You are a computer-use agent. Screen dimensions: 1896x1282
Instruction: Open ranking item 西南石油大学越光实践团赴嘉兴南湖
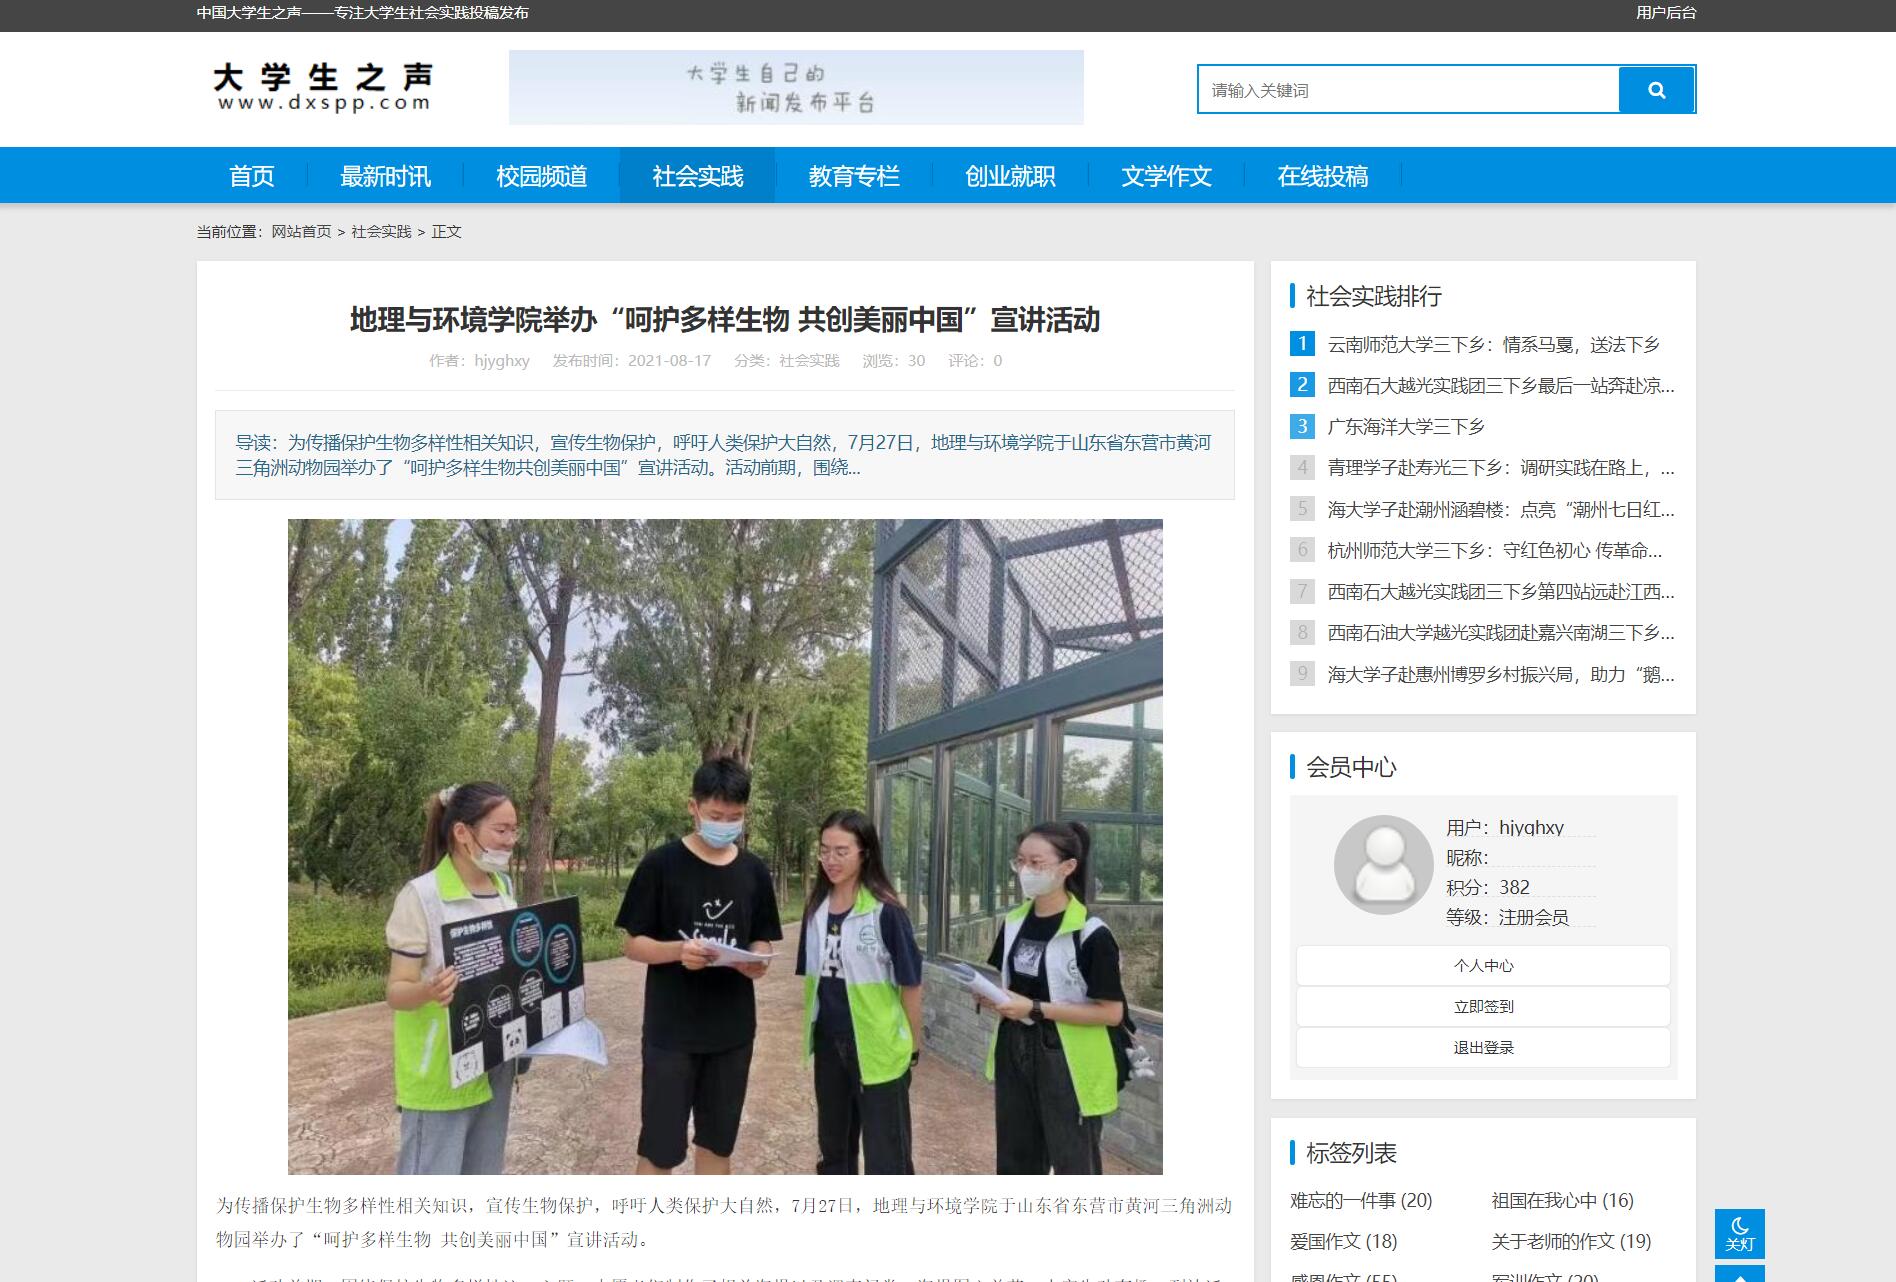(1500, 633)
